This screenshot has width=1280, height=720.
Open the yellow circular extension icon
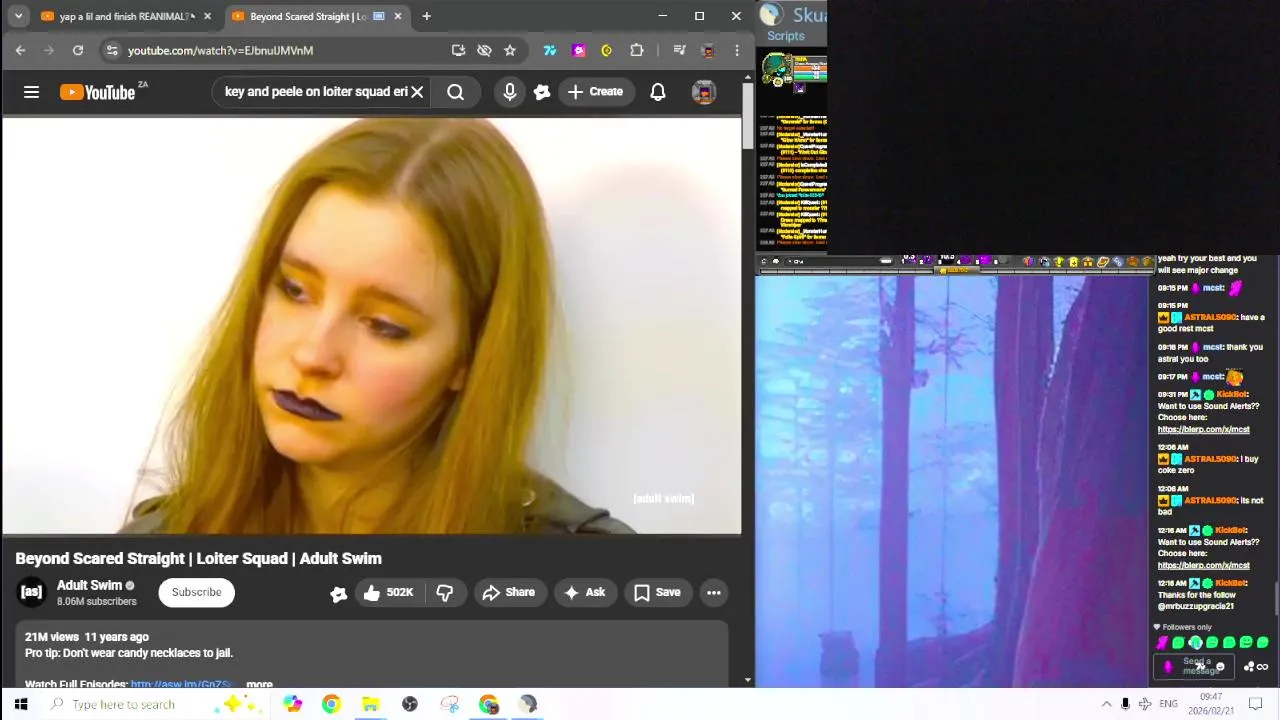click(606, 50)
